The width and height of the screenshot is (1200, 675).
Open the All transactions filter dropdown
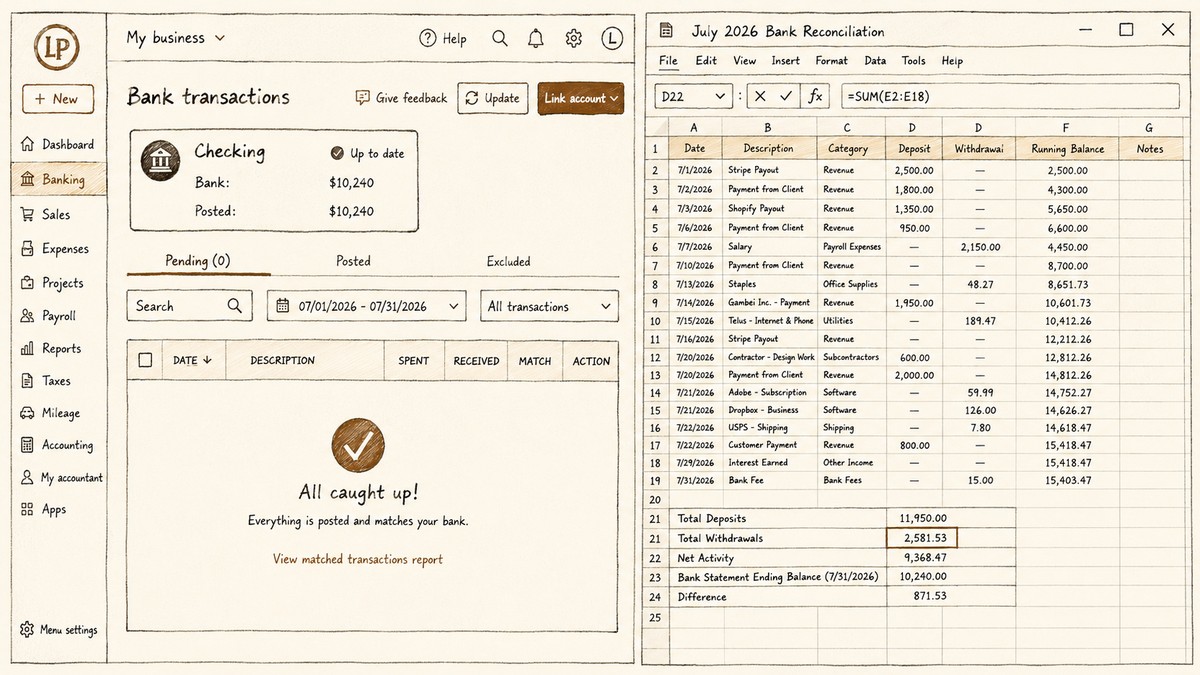click(550, 306)
